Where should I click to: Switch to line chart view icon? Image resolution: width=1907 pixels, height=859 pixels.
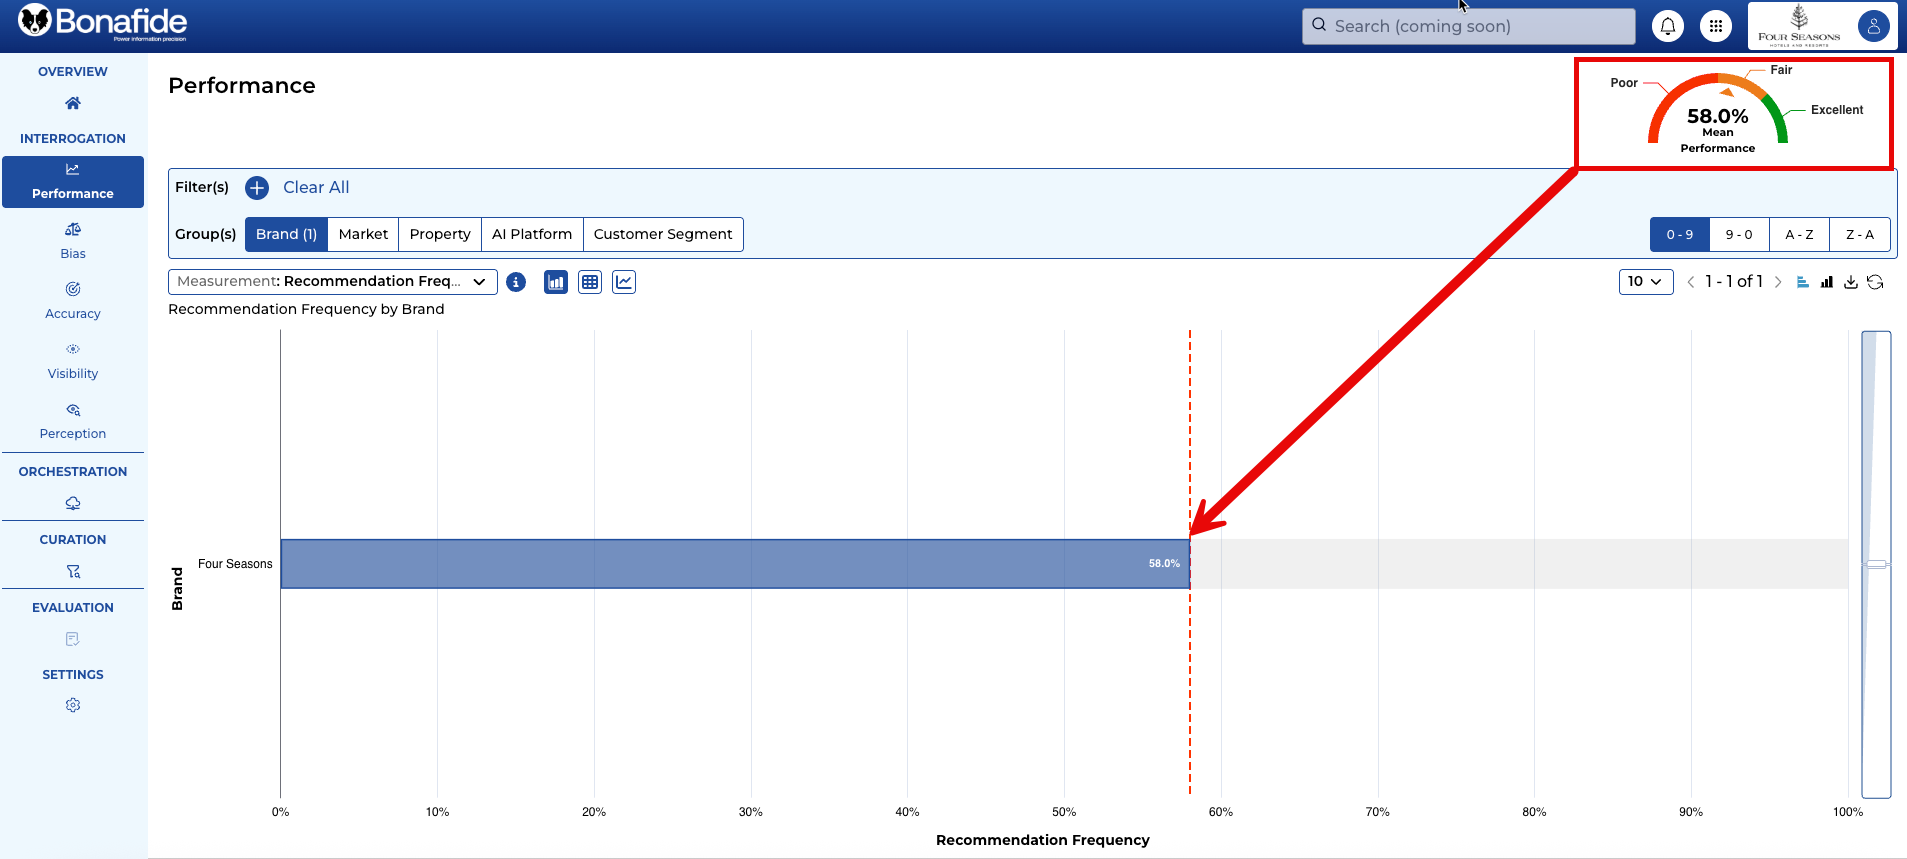tap(624, 282)
